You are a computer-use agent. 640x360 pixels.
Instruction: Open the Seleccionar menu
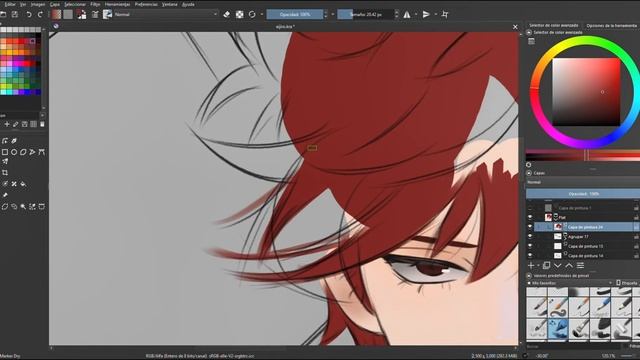(x=75, y=4)
